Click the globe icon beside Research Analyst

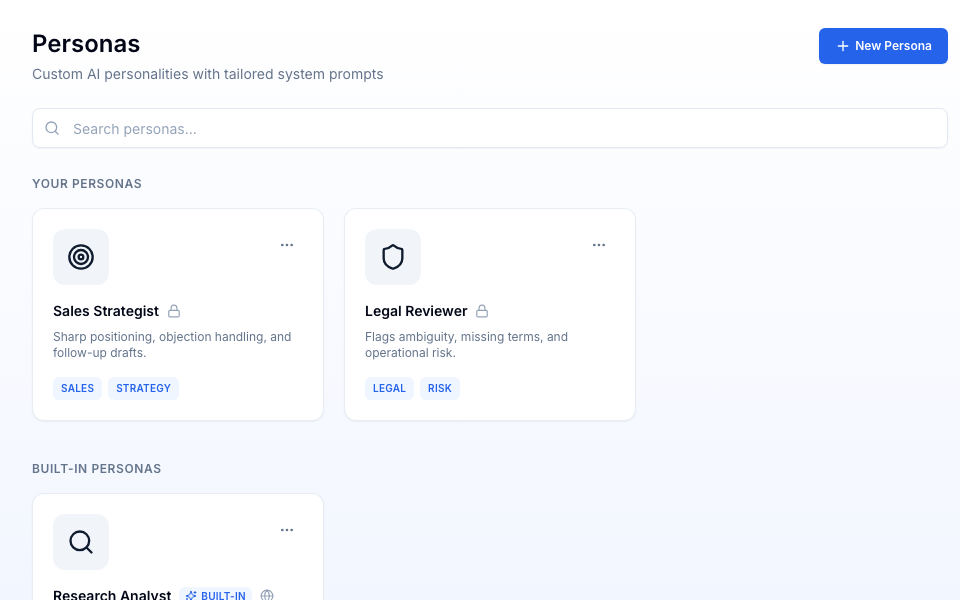pos(267,595)
